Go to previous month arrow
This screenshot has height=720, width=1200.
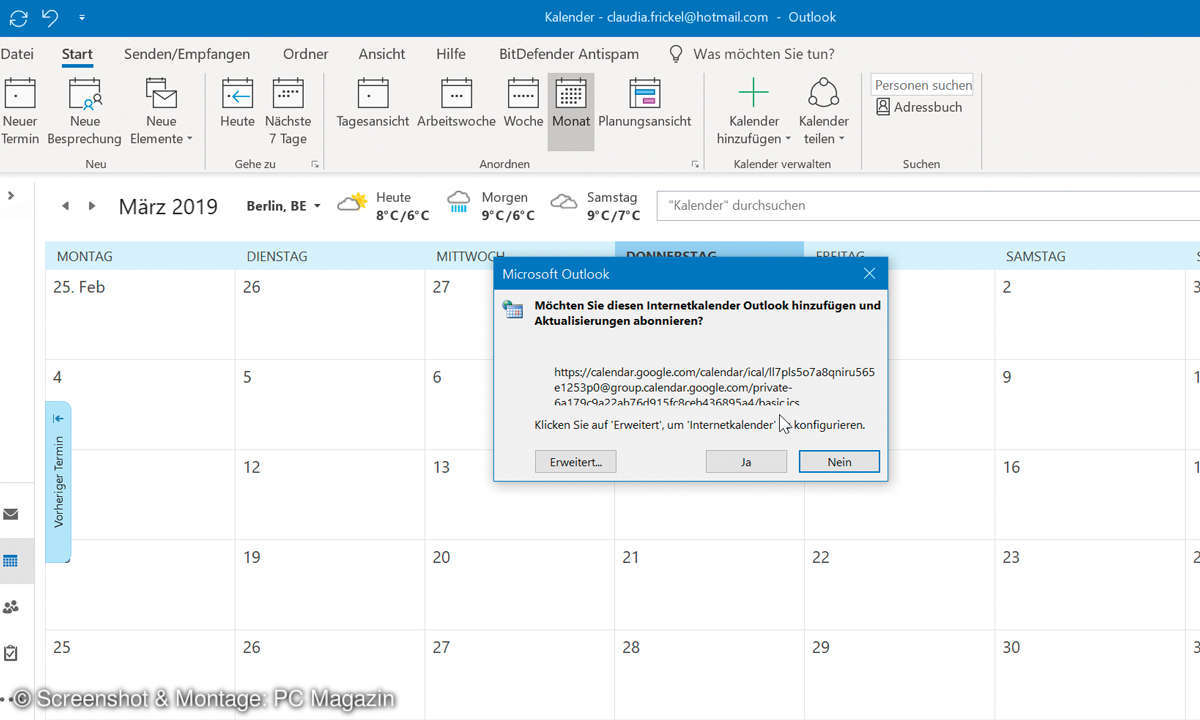pos(65,206)
